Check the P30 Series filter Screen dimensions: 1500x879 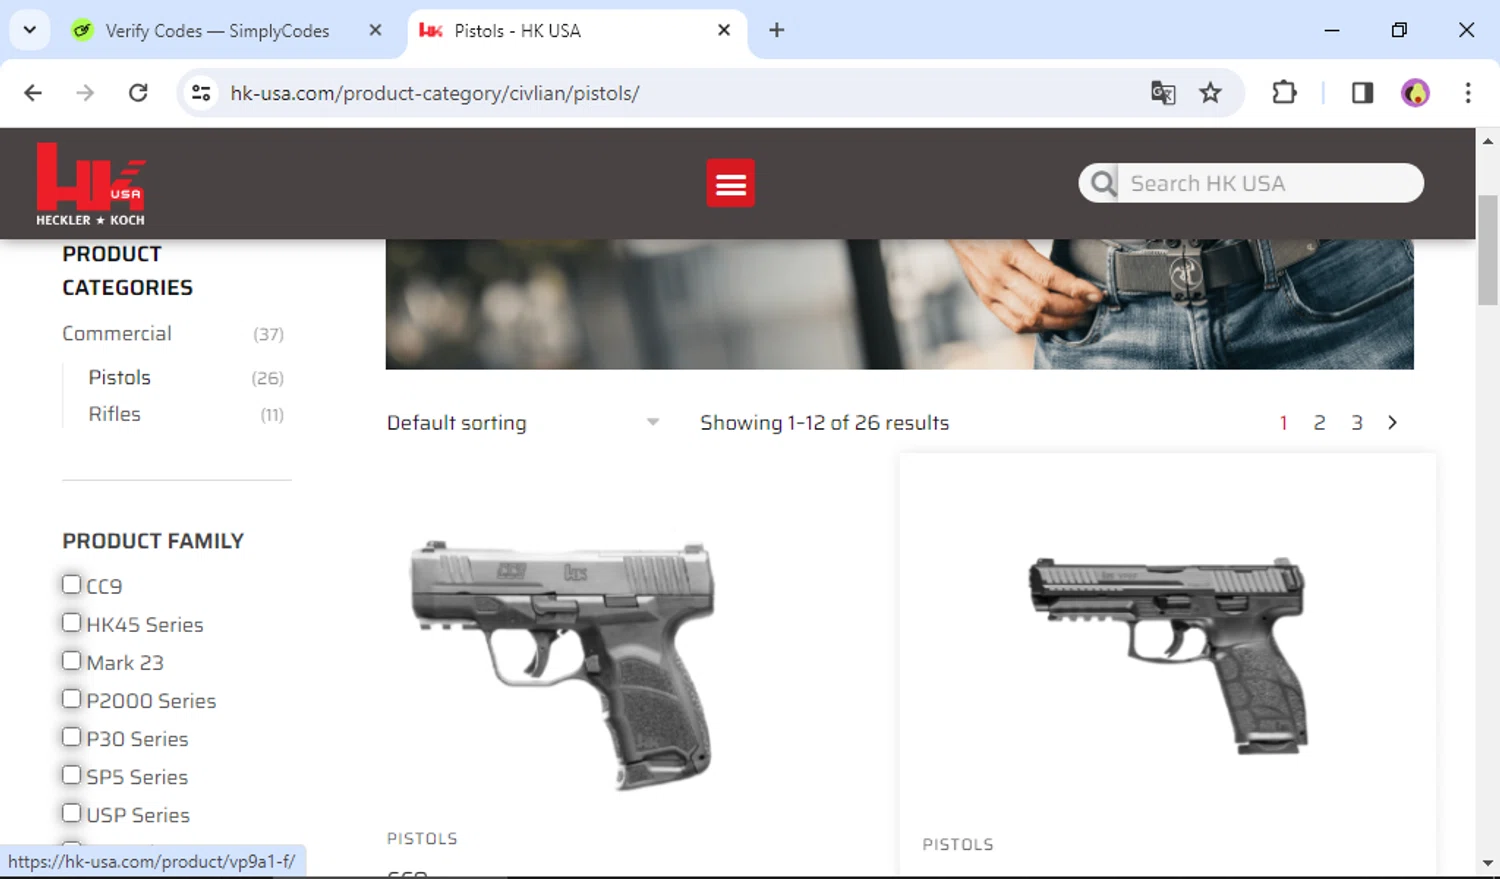71,736
